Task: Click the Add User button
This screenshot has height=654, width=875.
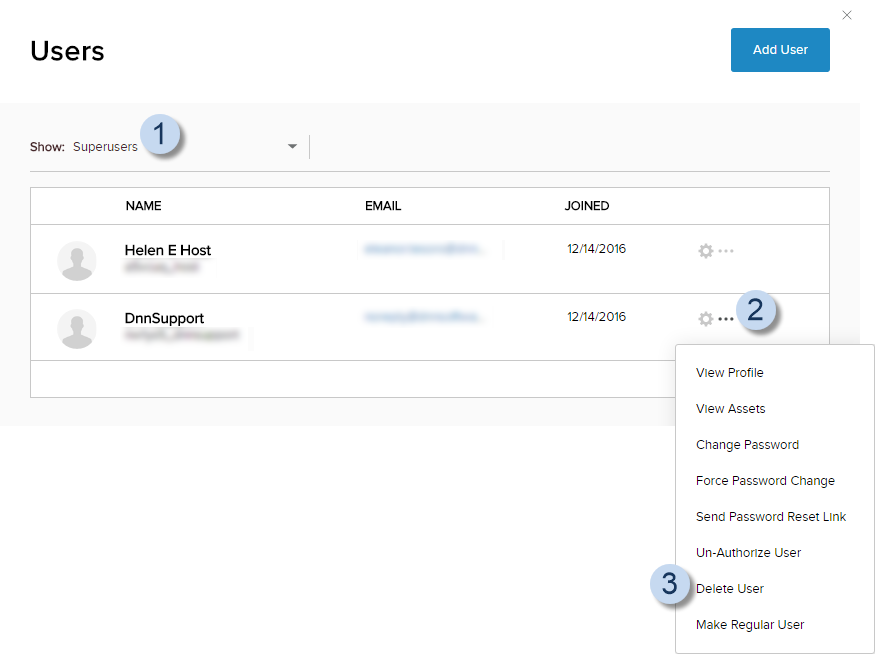Action: pos(780,50)
